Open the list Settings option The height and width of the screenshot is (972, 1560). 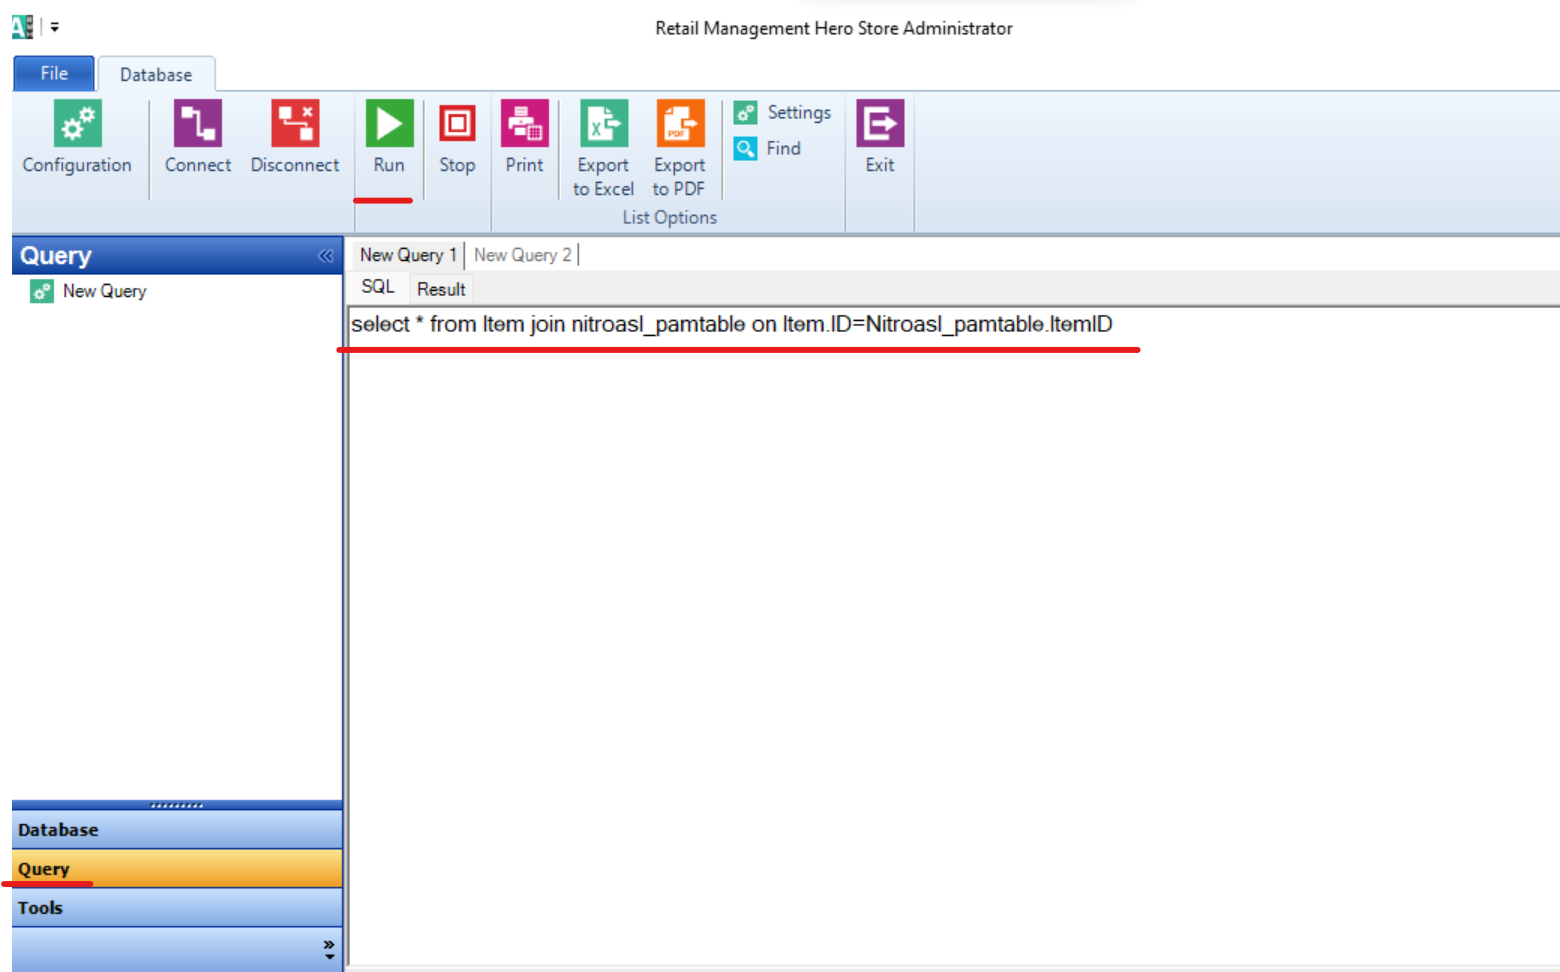(x=783, y=113)
